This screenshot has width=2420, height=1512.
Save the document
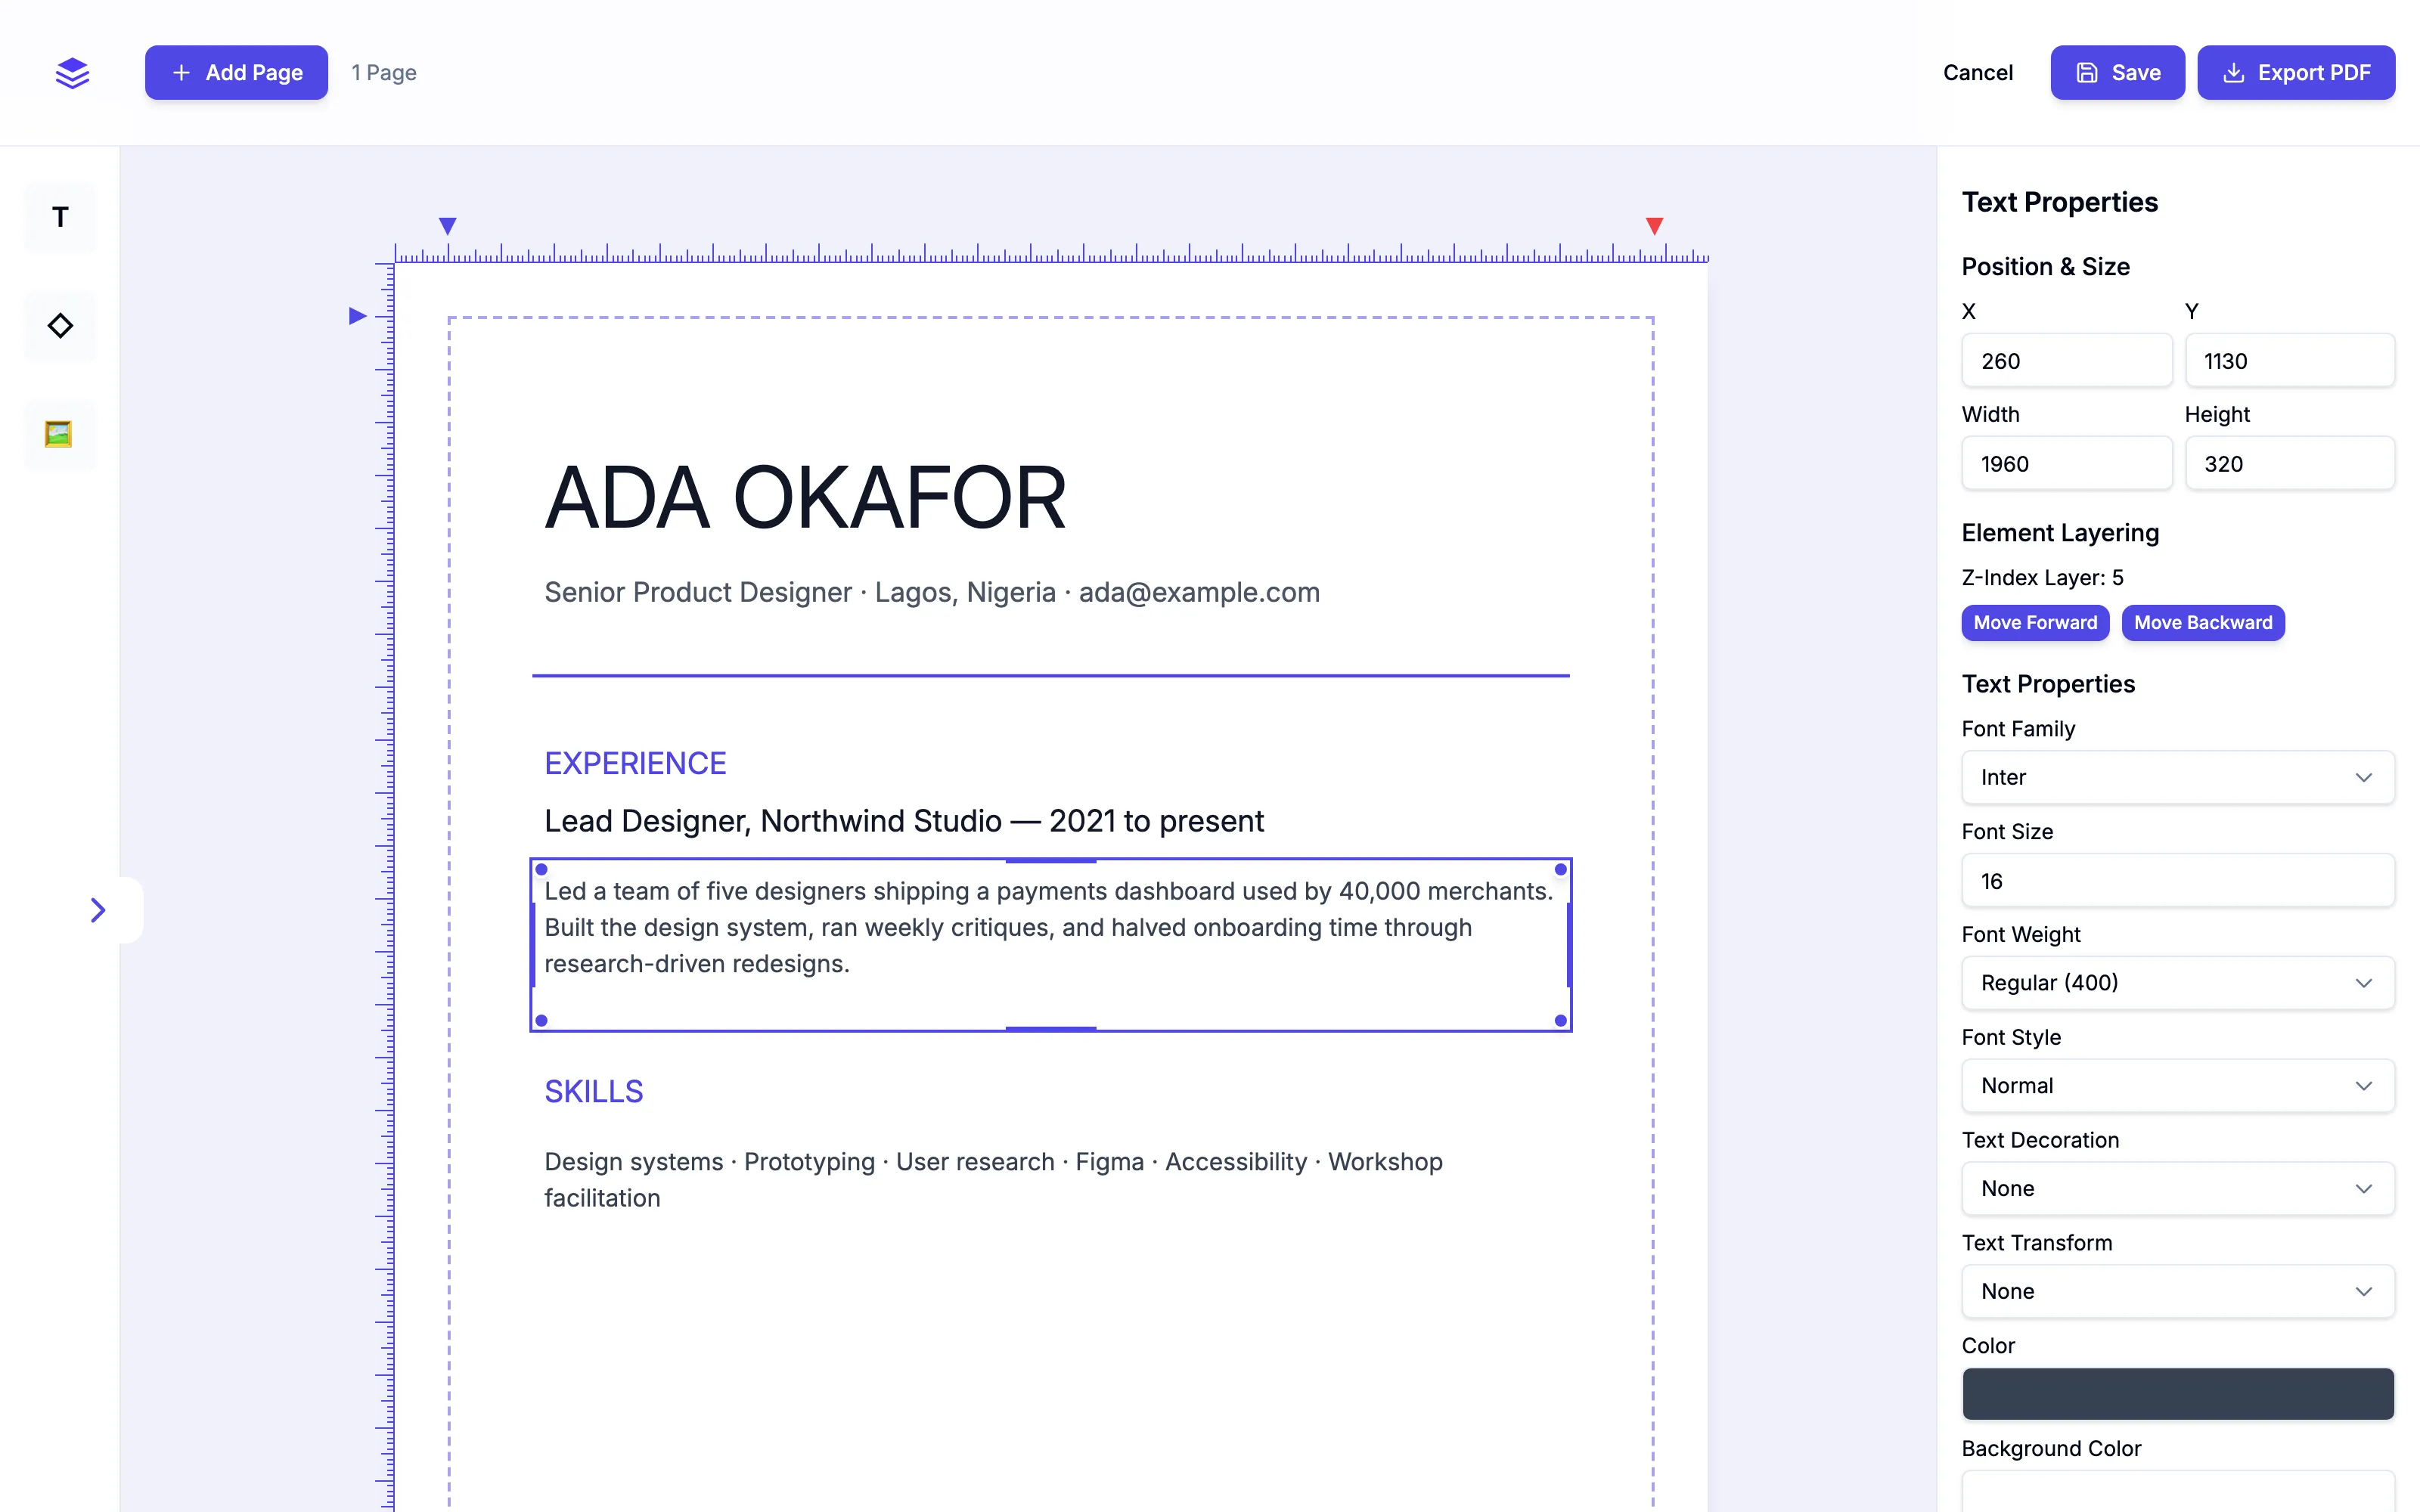click(2117, 72)
